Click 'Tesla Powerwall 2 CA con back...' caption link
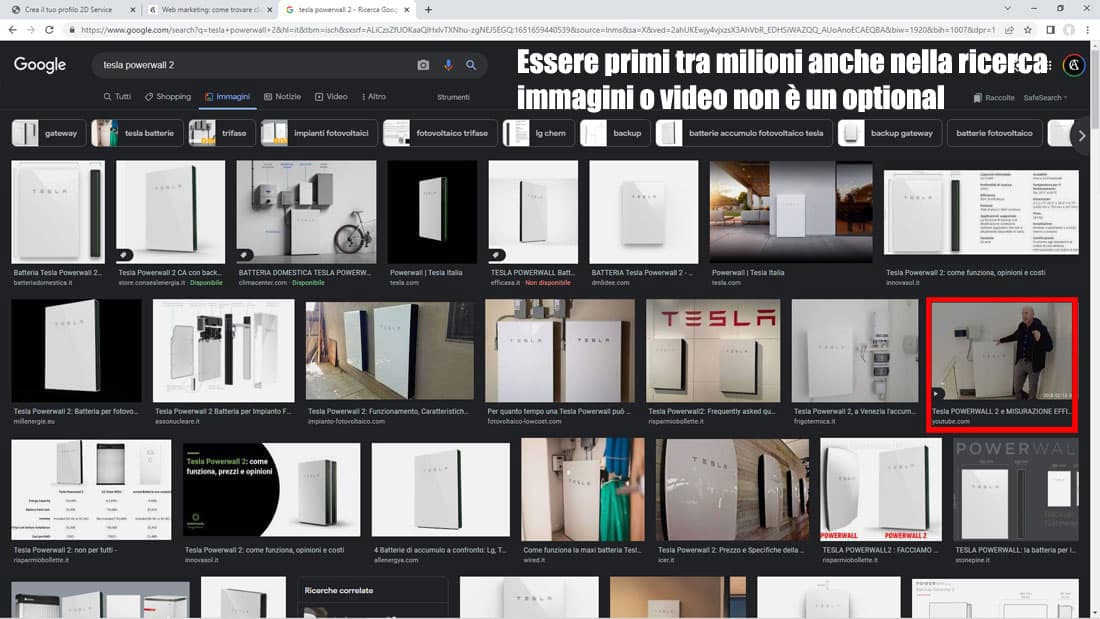The height and width of the screenshot is (619, 1100). coord(170,272)
